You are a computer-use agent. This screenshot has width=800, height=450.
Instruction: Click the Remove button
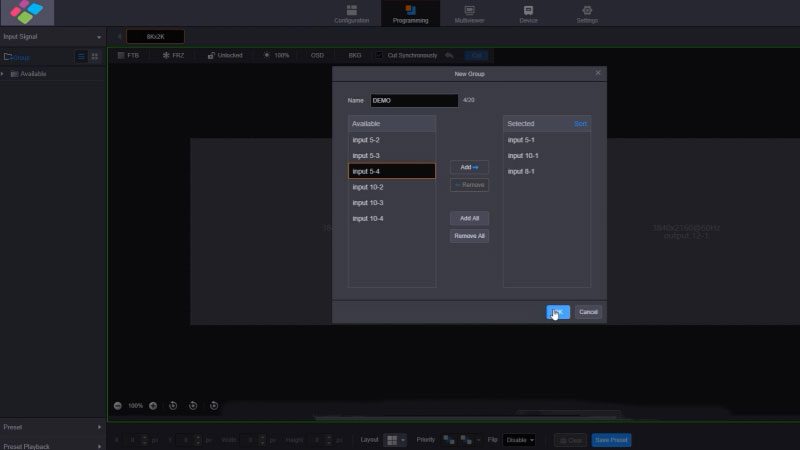click(x=469, y=185)
